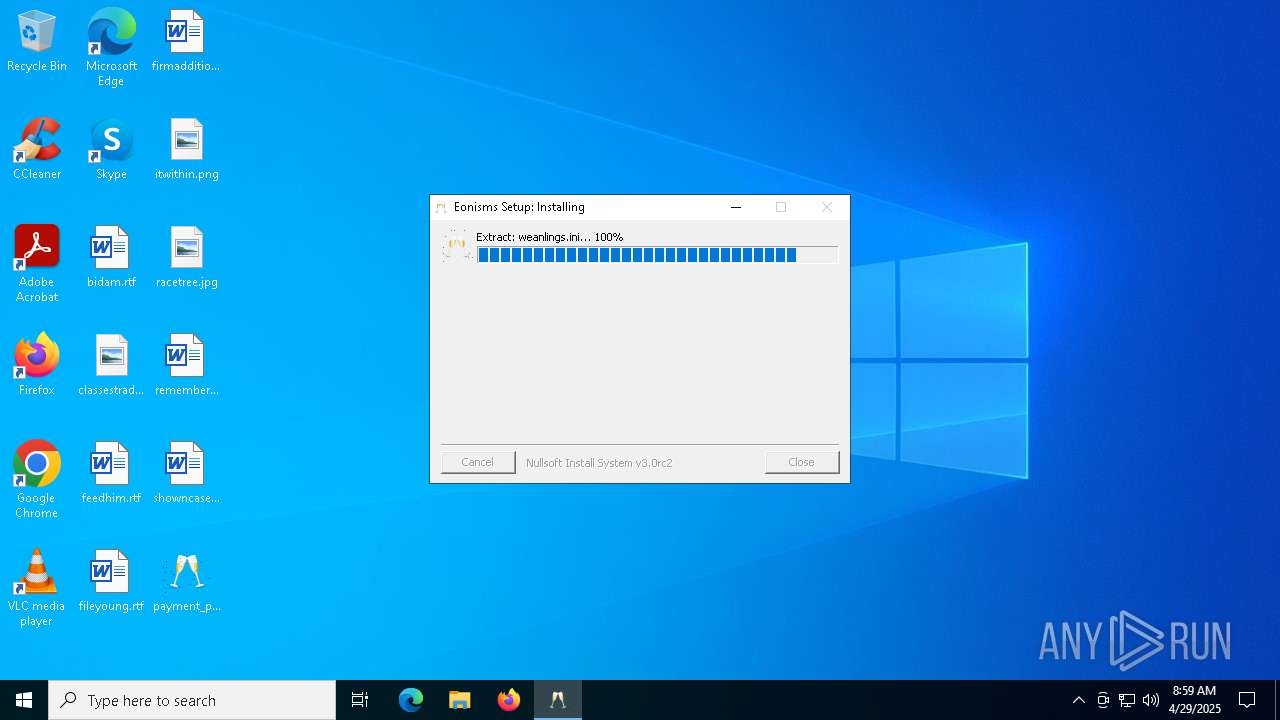Screen dimensions: 1280x720
Task: Open Adobe Acrobat desktop shortcut
Action: click(37, 264)
